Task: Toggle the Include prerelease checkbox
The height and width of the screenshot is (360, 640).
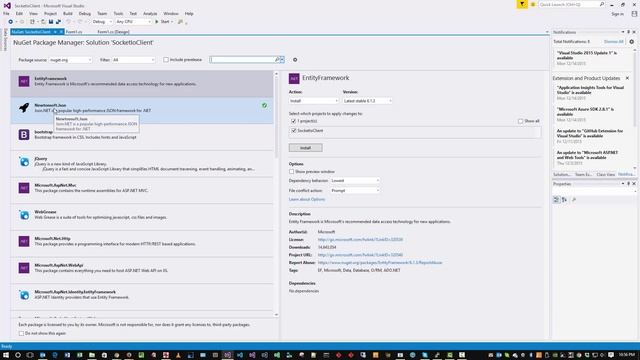Action: point(166,60)
